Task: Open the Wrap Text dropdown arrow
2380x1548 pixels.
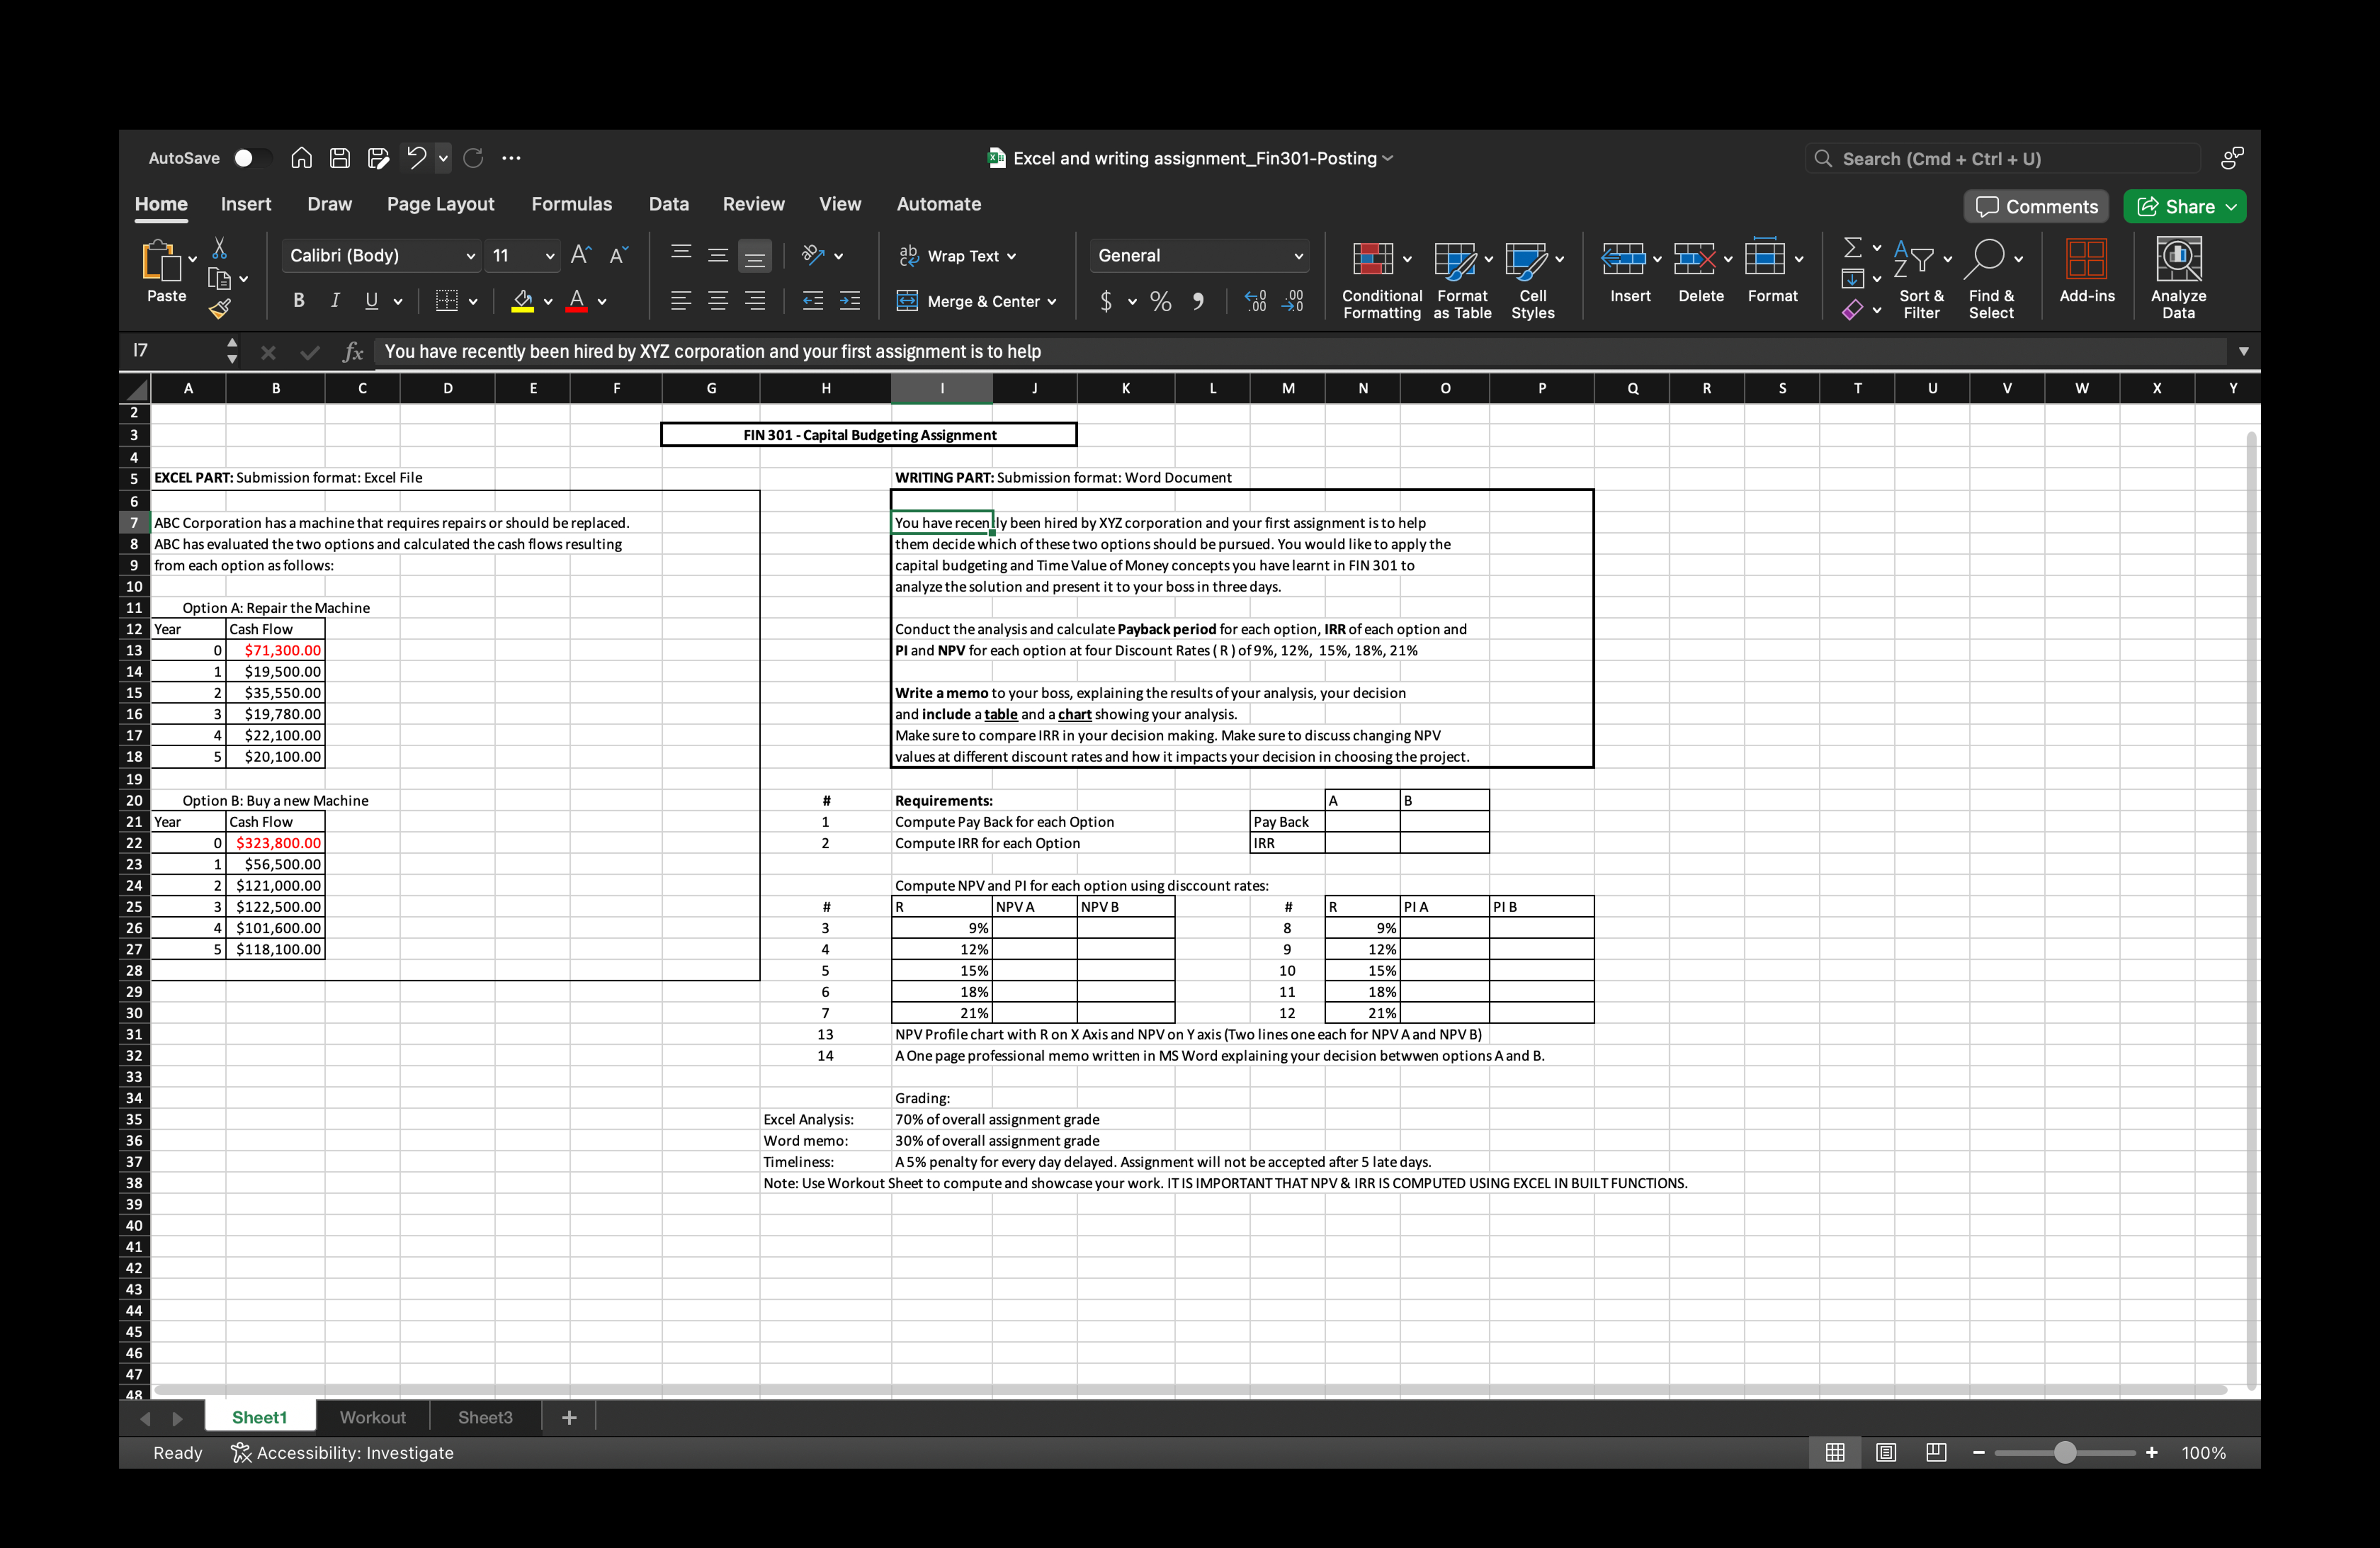Action: click(x=1011, y=257)
